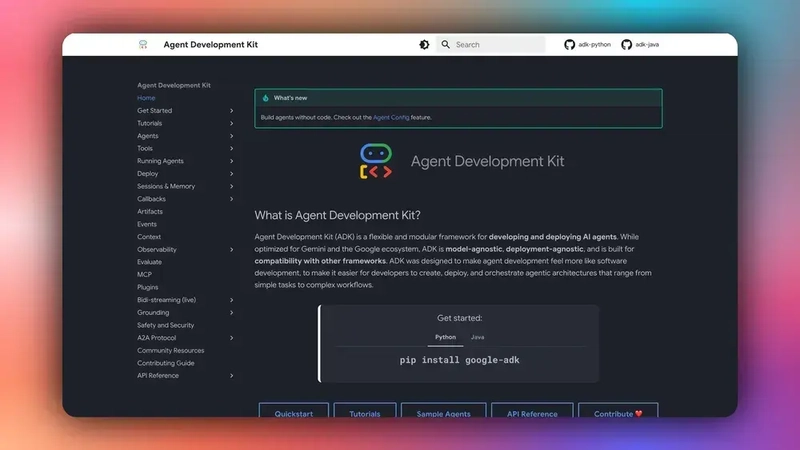Expand the A2A Protocol chevron
800x450 pixels.
232,338
